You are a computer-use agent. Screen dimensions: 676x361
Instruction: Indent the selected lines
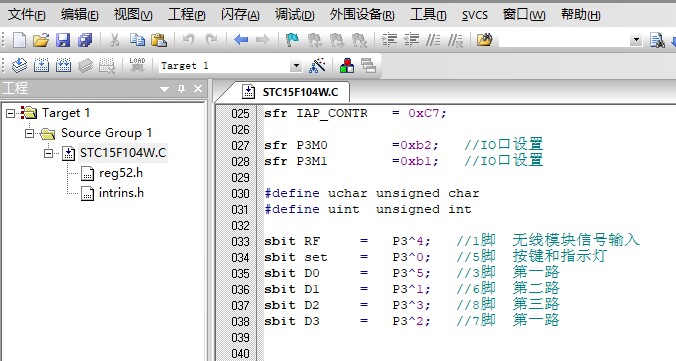point(389,40)
